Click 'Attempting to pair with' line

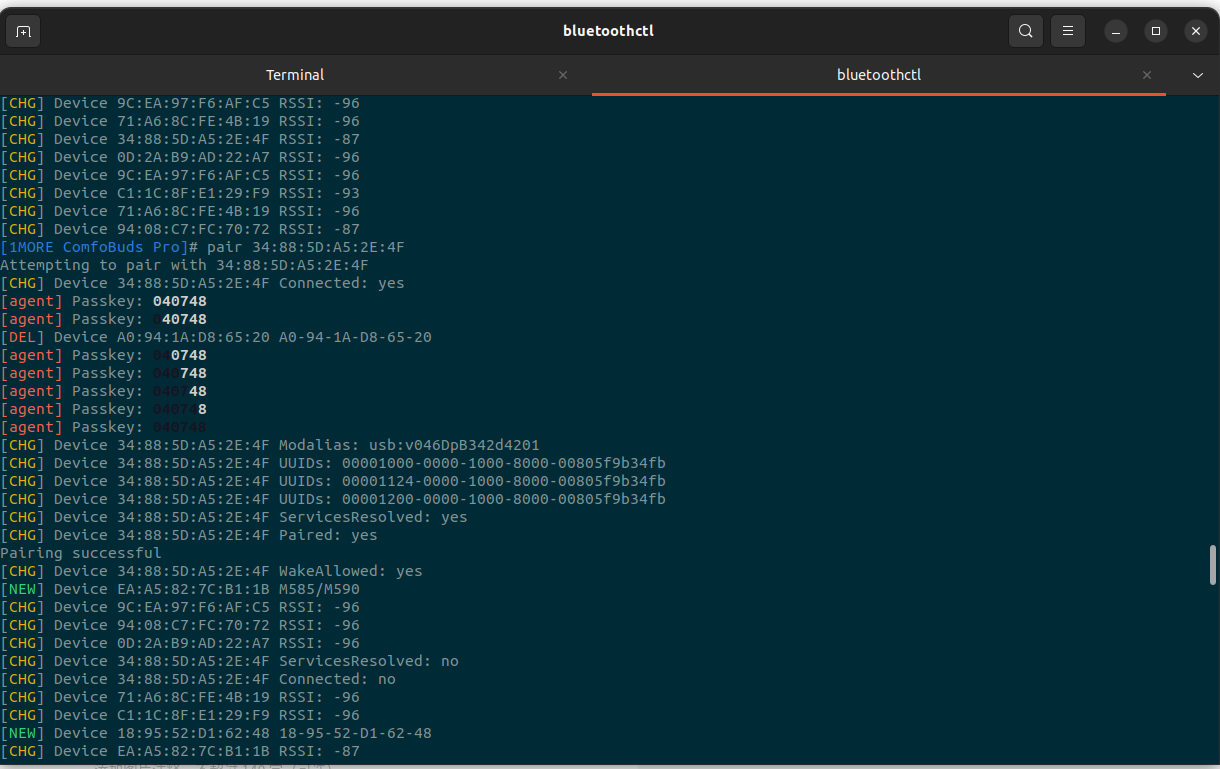pyautogui.click(x=184, y=265)
